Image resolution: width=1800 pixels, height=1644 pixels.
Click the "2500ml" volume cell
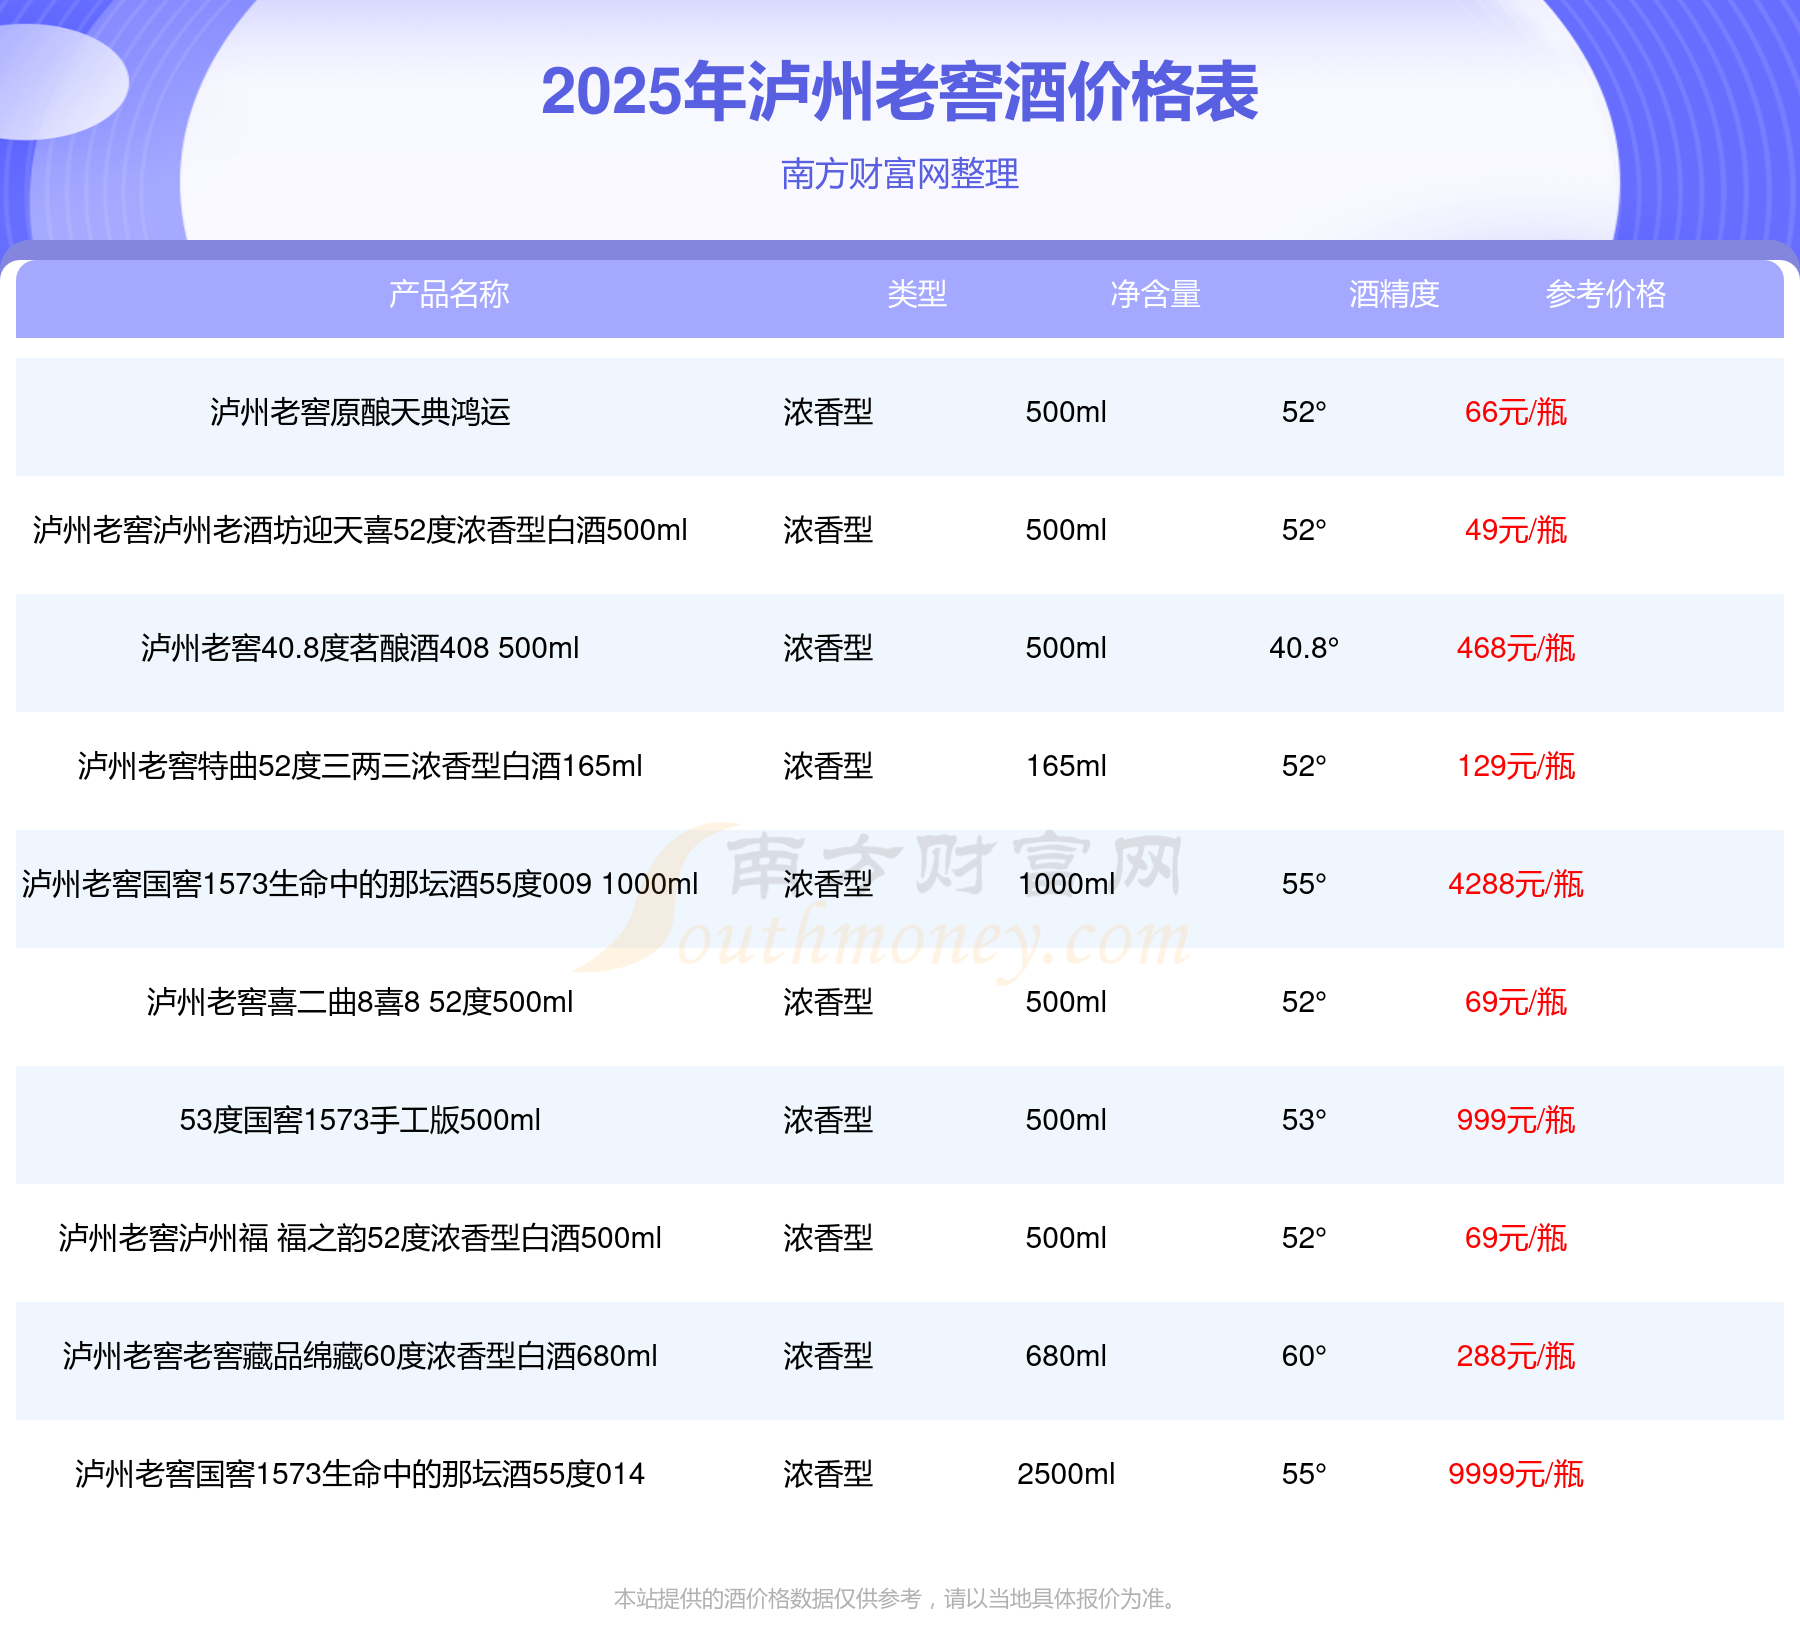click(x=1066, y=1474)
